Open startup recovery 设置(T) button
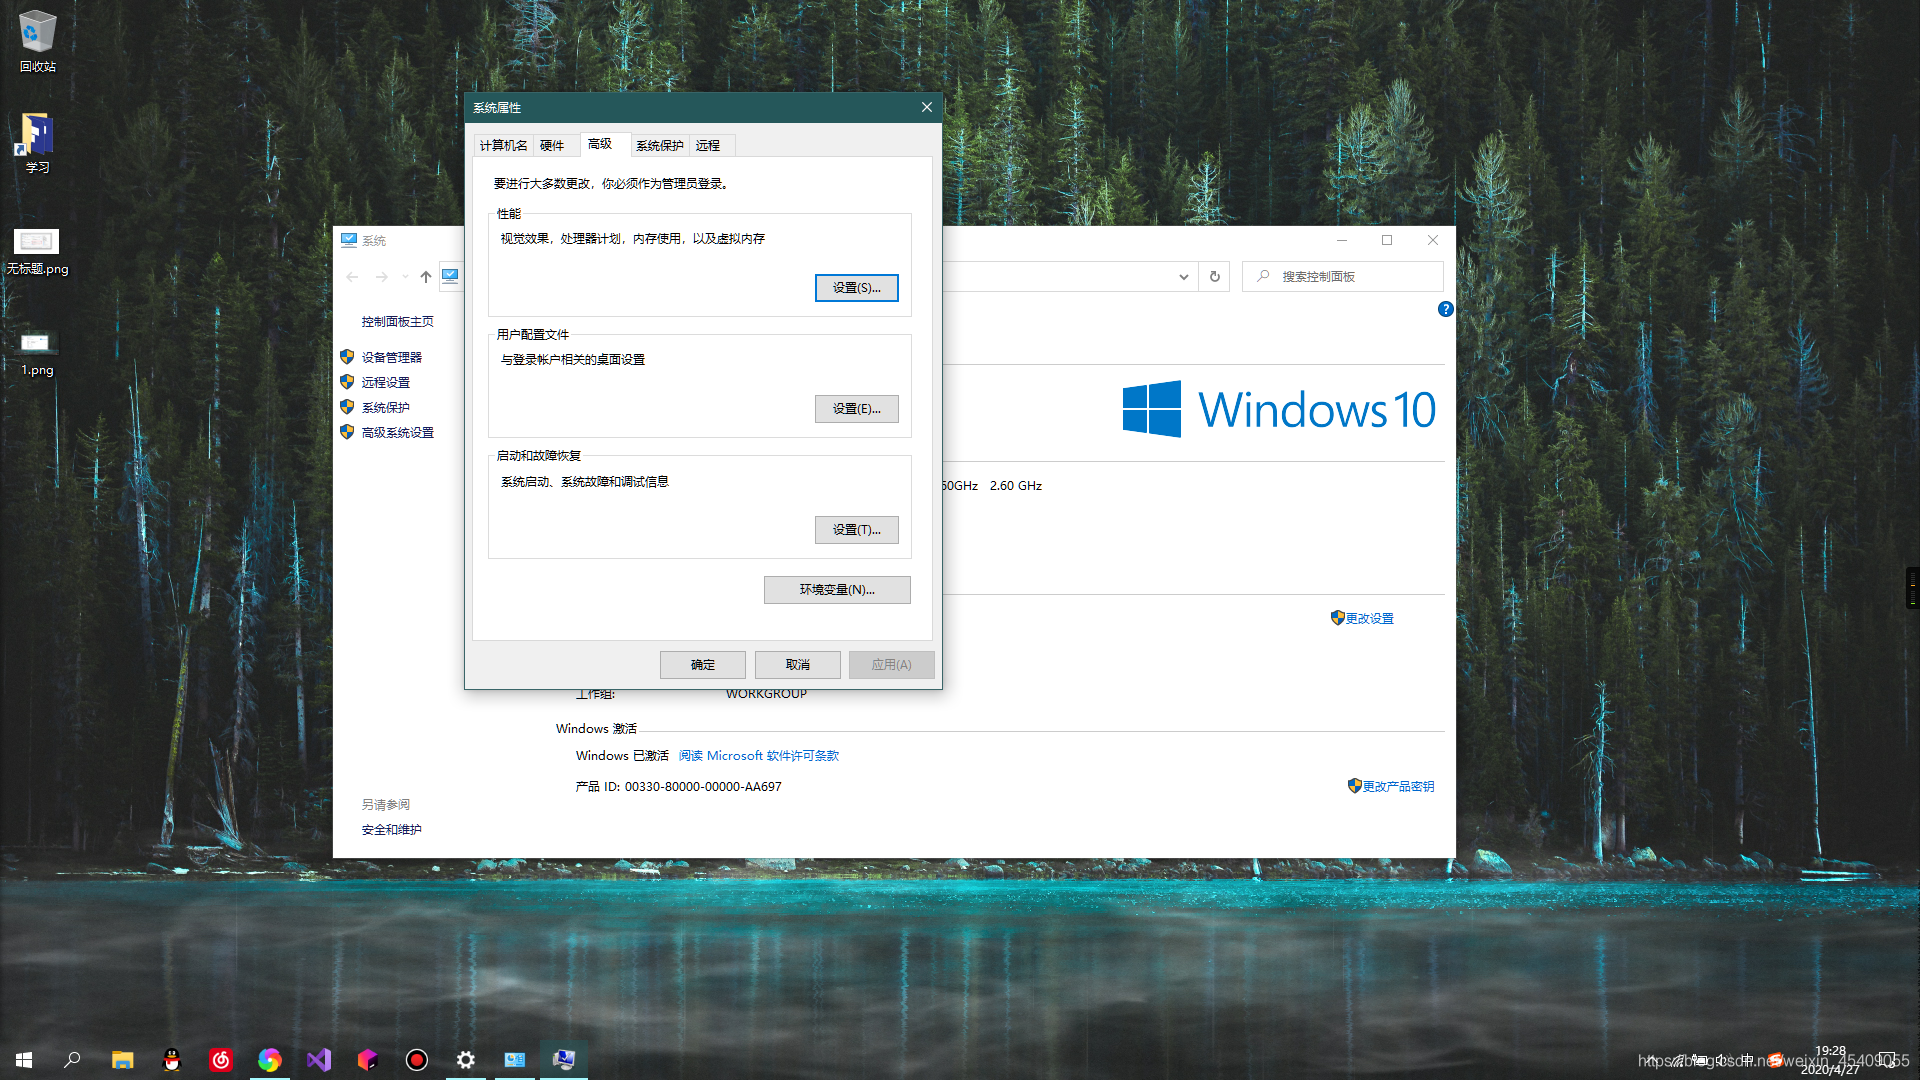The image size is (1920, 1080). click(x=857, y=530)
